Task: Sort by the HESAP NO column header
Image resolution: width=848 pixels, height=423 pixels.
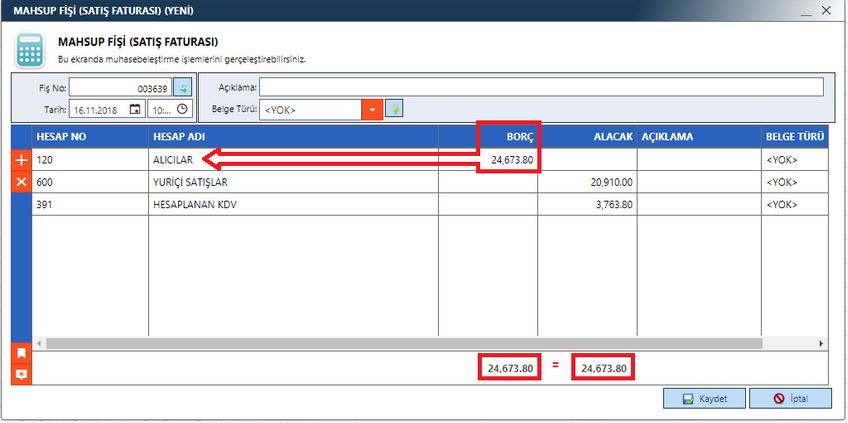Action: pyautogui.click(x=90, y=137)
